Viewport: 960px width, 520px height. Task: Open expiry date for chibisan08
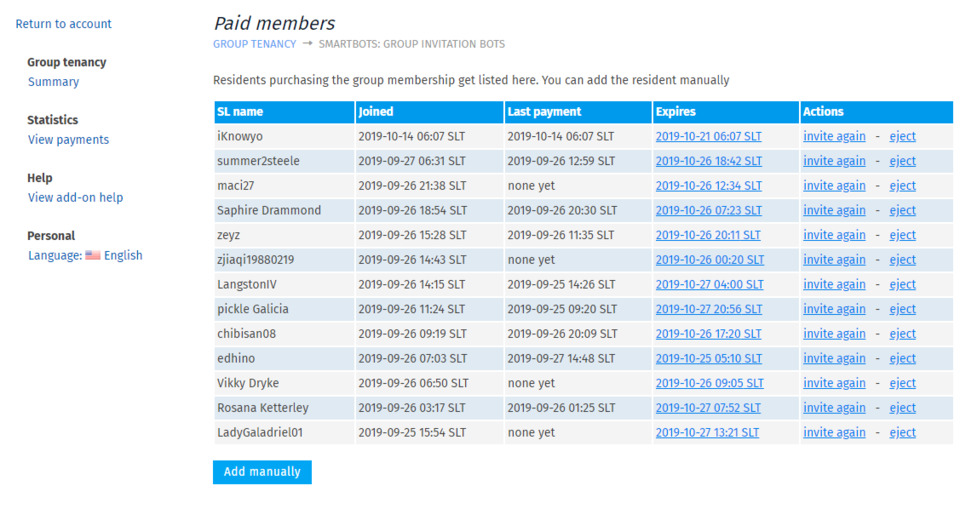coord(708,334)
